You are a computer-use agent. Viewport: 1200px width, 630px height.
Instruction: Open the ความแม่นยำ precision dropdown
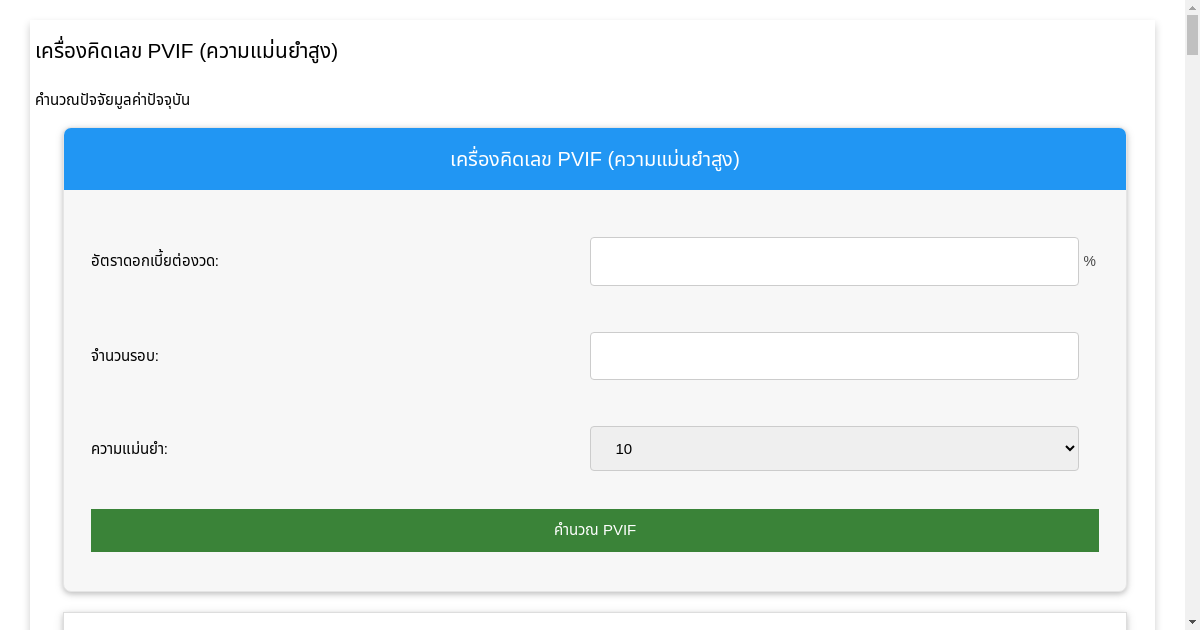(x=834, y=448)
